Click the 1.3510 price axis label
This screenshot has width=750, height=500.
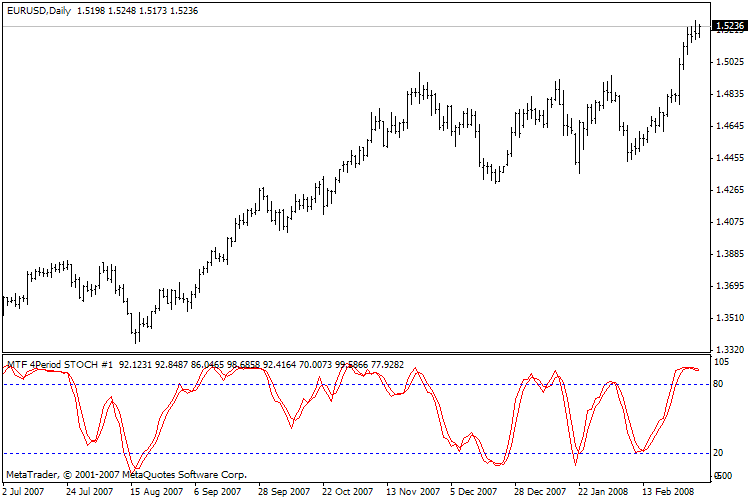[x=729, y=318]
